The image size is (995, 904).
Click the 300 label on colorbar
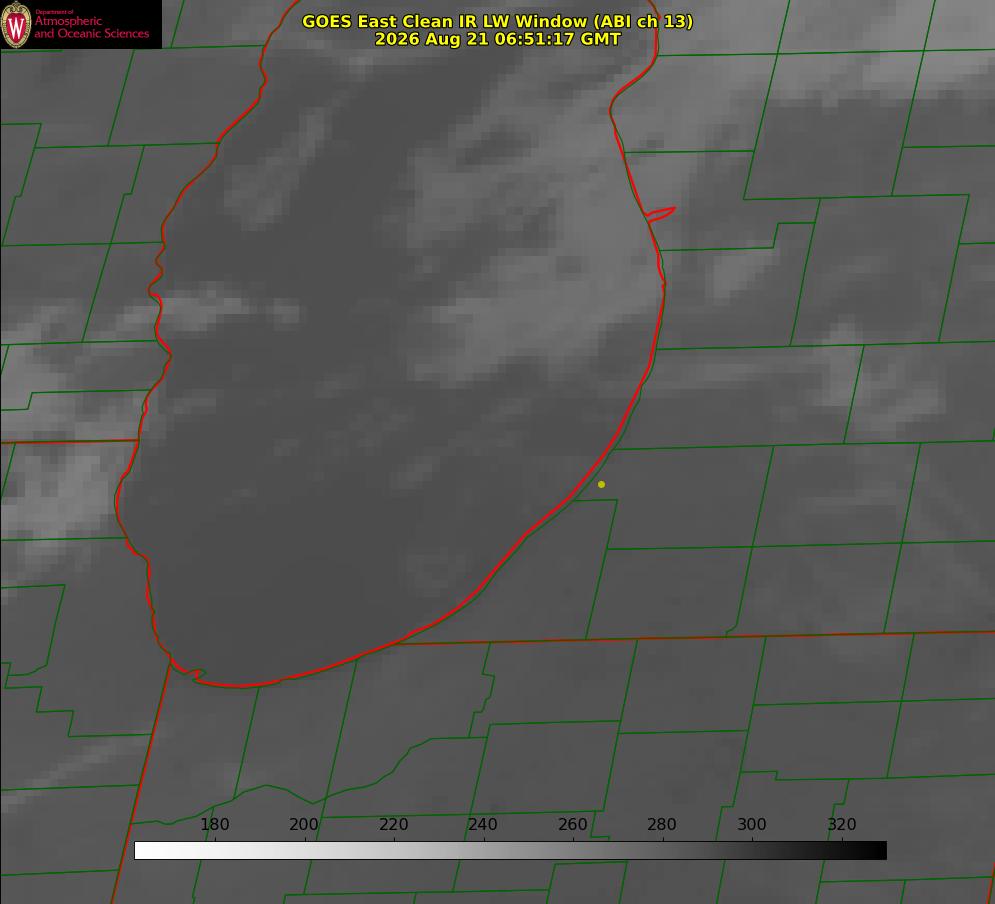click(752, 824)
